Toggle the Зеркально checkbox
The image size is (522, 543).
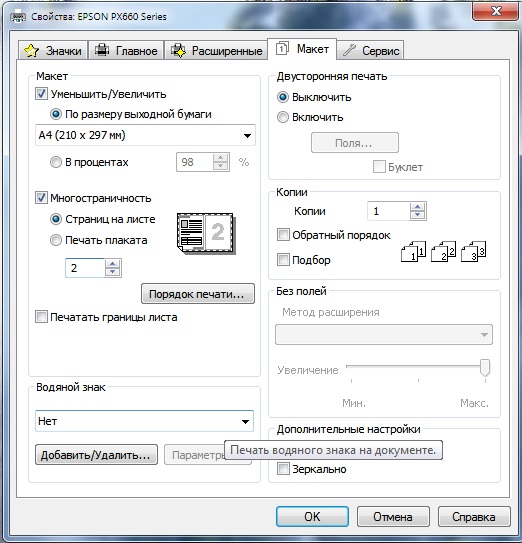click(x=283, y=469)
